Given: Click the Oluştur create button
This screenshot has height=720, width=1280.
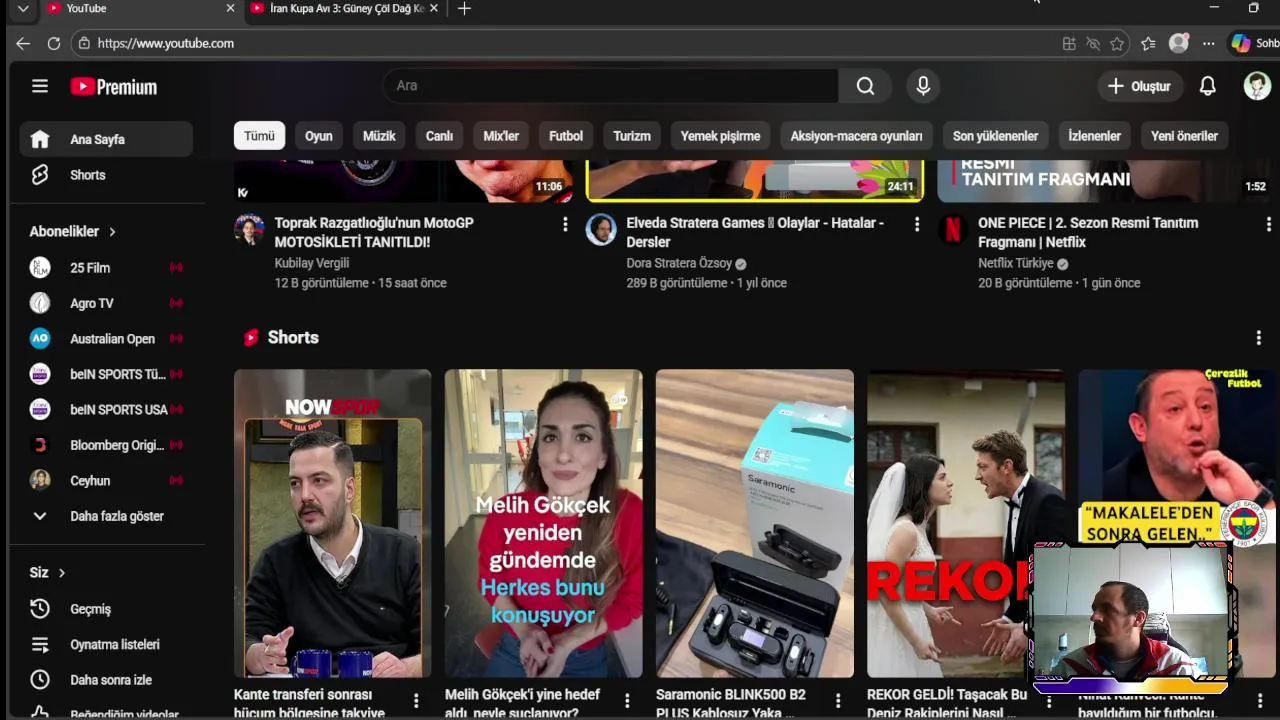Looking at the screenshot, I should coord(1140,86).
